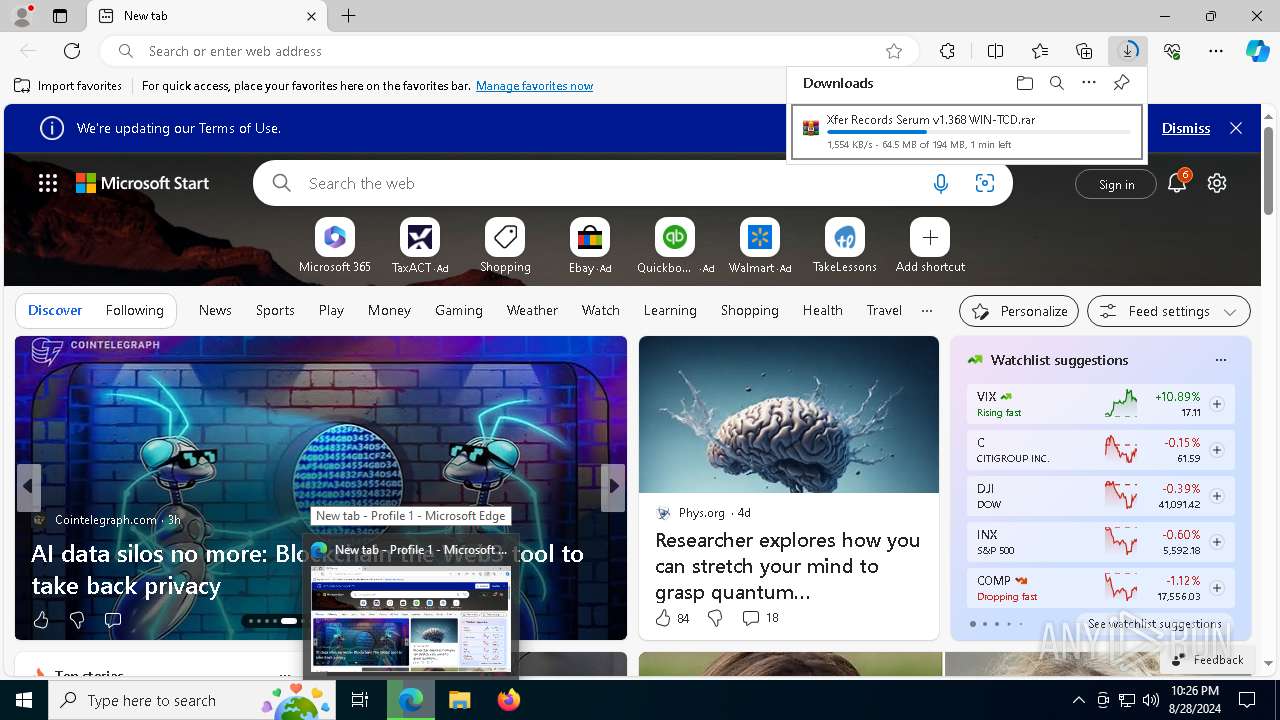Viewport: 1280px width, 720px height.
Task: Switch to the Following tab
Action: click(134, 310)
